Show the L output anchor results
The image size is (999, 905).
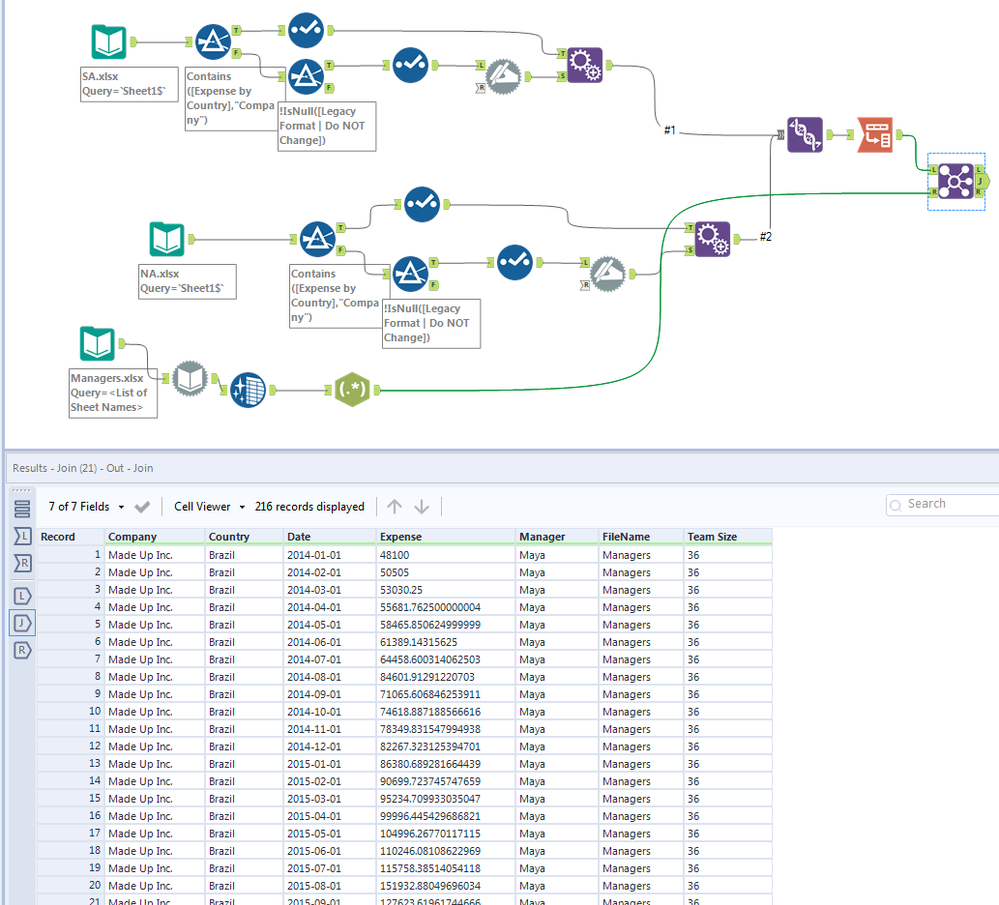coord(22,597)
